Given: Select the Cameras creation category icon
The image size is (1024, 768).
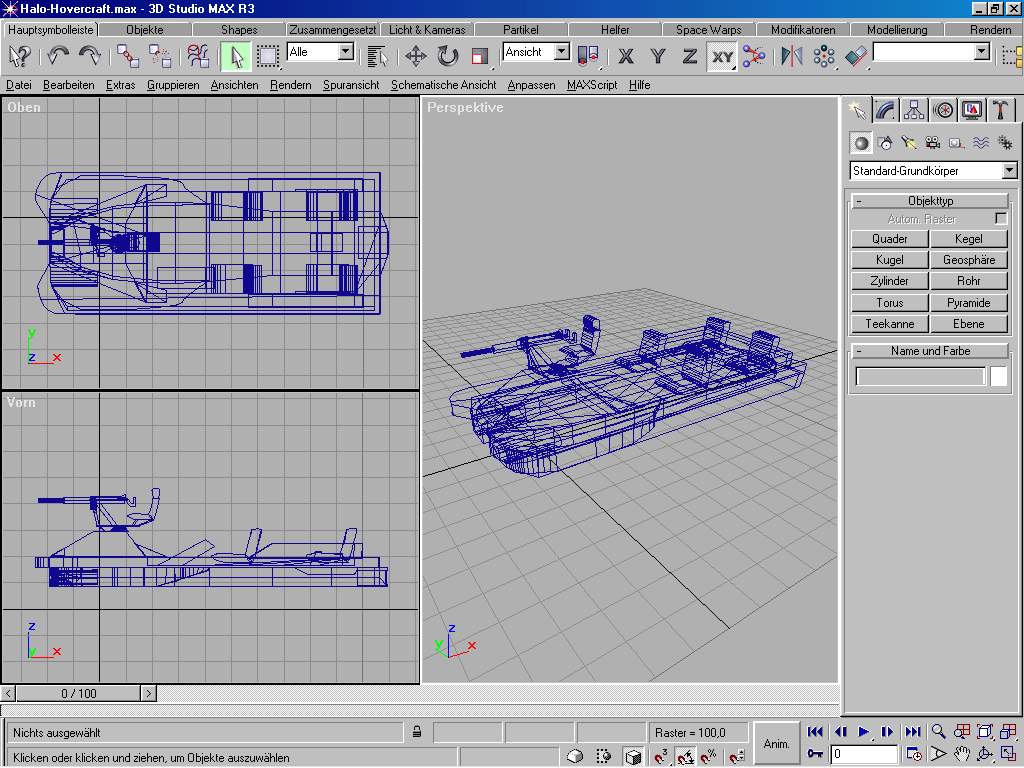Looking at the screenshot, I should click(933, 143).
